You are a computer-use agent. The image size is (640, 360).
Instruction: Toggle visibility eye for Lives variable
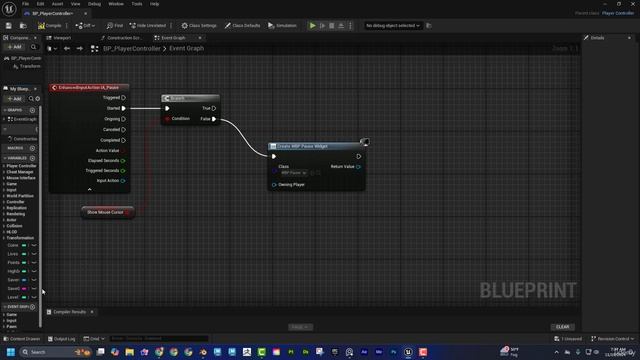point(34,254)
